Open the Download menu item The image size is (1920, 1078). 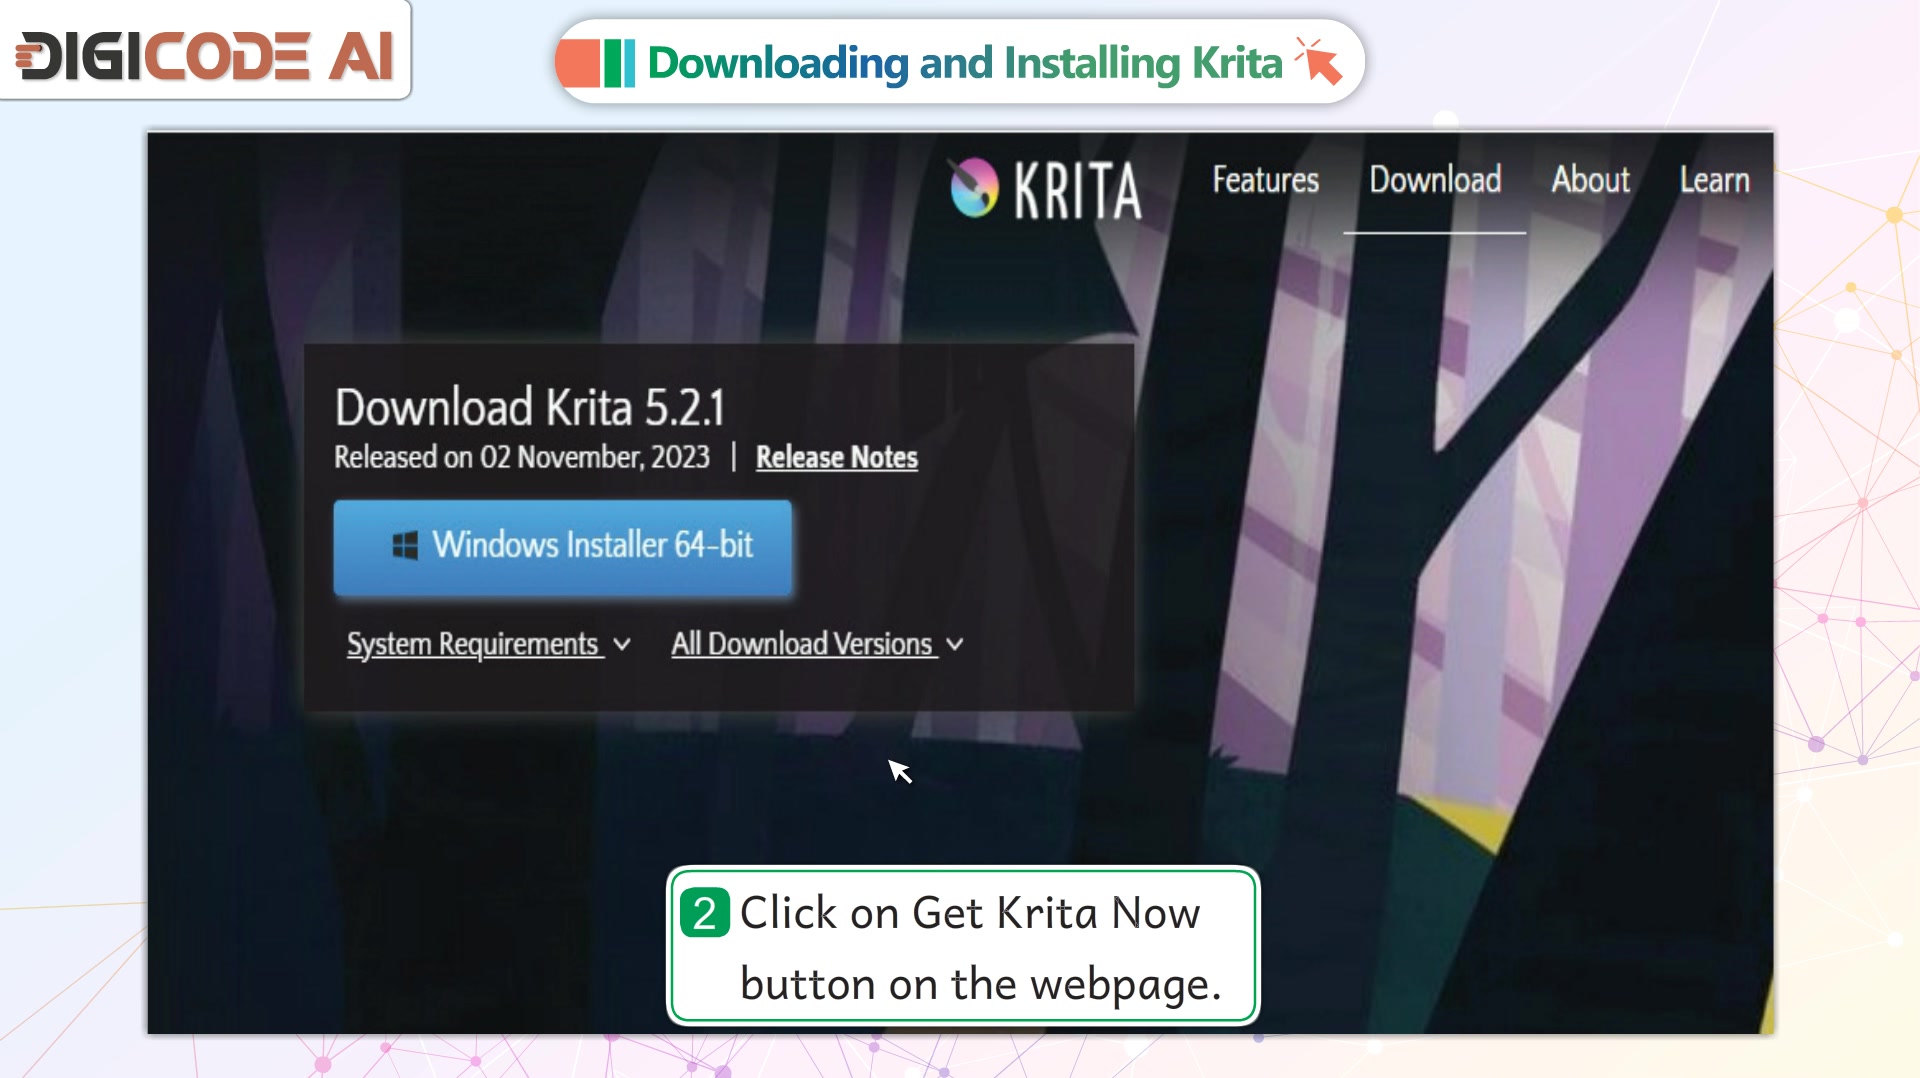(1435, 180)
